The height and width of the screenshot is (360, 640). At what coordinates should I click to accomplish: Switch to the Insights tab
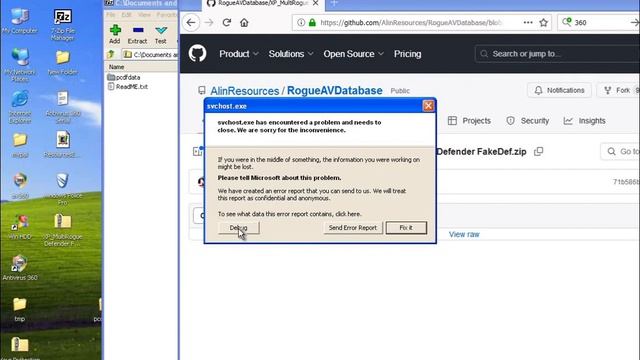tap(584, 121)
